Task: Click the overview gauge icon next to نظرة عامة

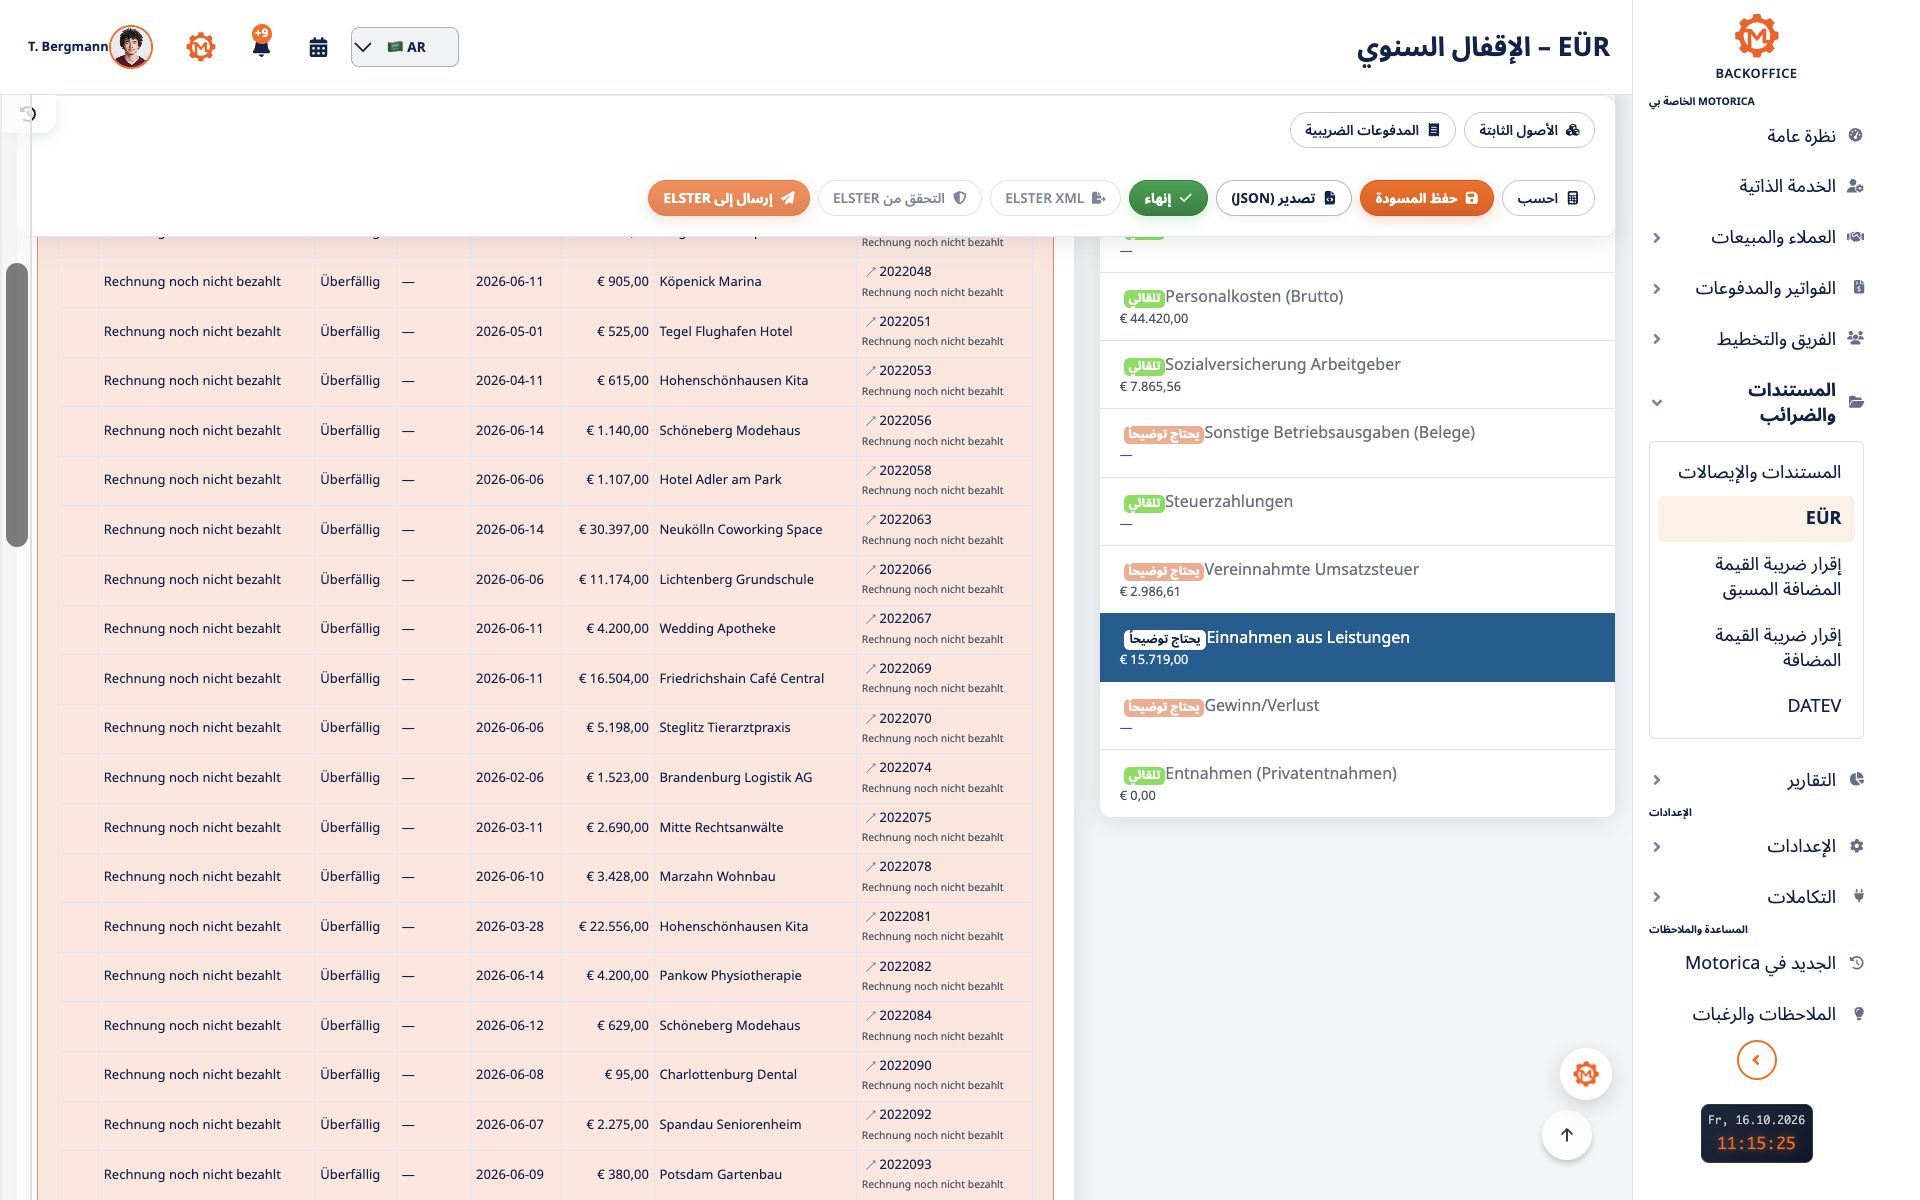Action: (1856, 135)
